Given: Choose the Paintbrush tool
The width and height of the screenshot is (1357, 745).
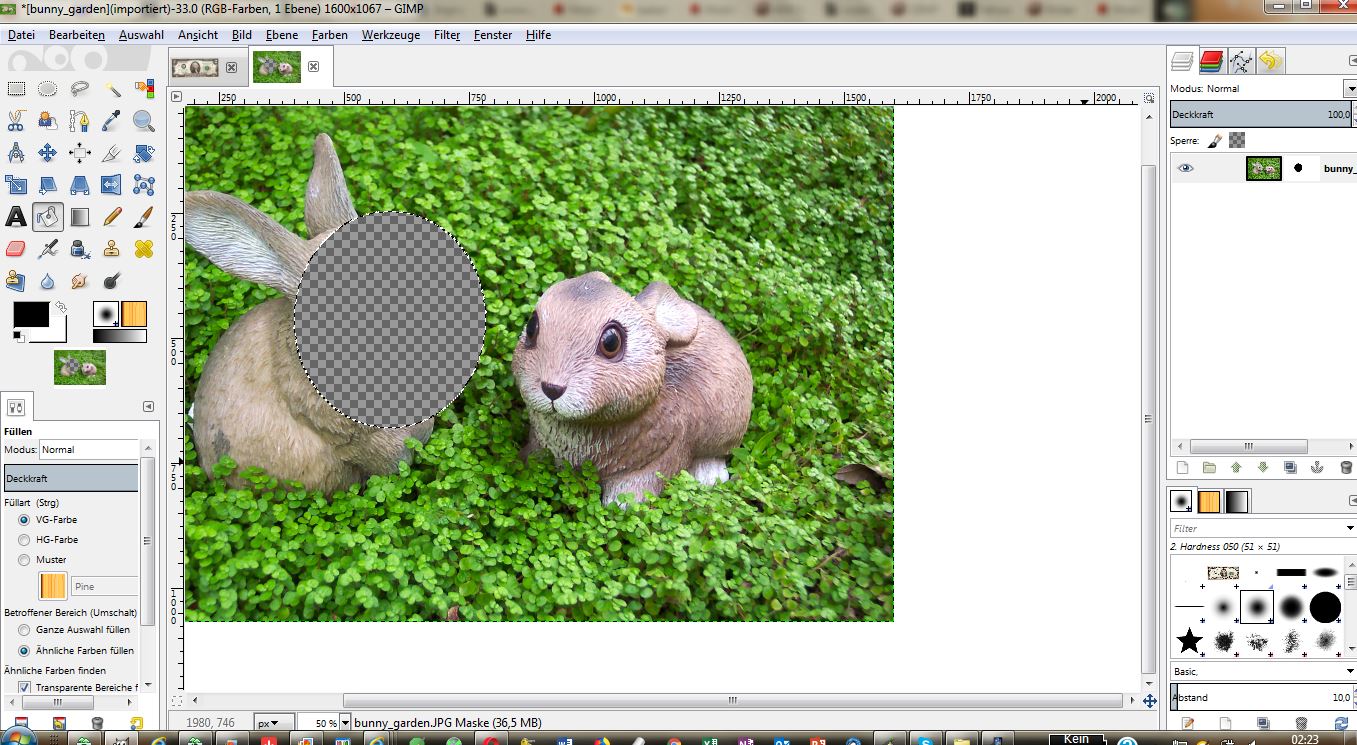Looking at the screenshot, I should [143, 217].
